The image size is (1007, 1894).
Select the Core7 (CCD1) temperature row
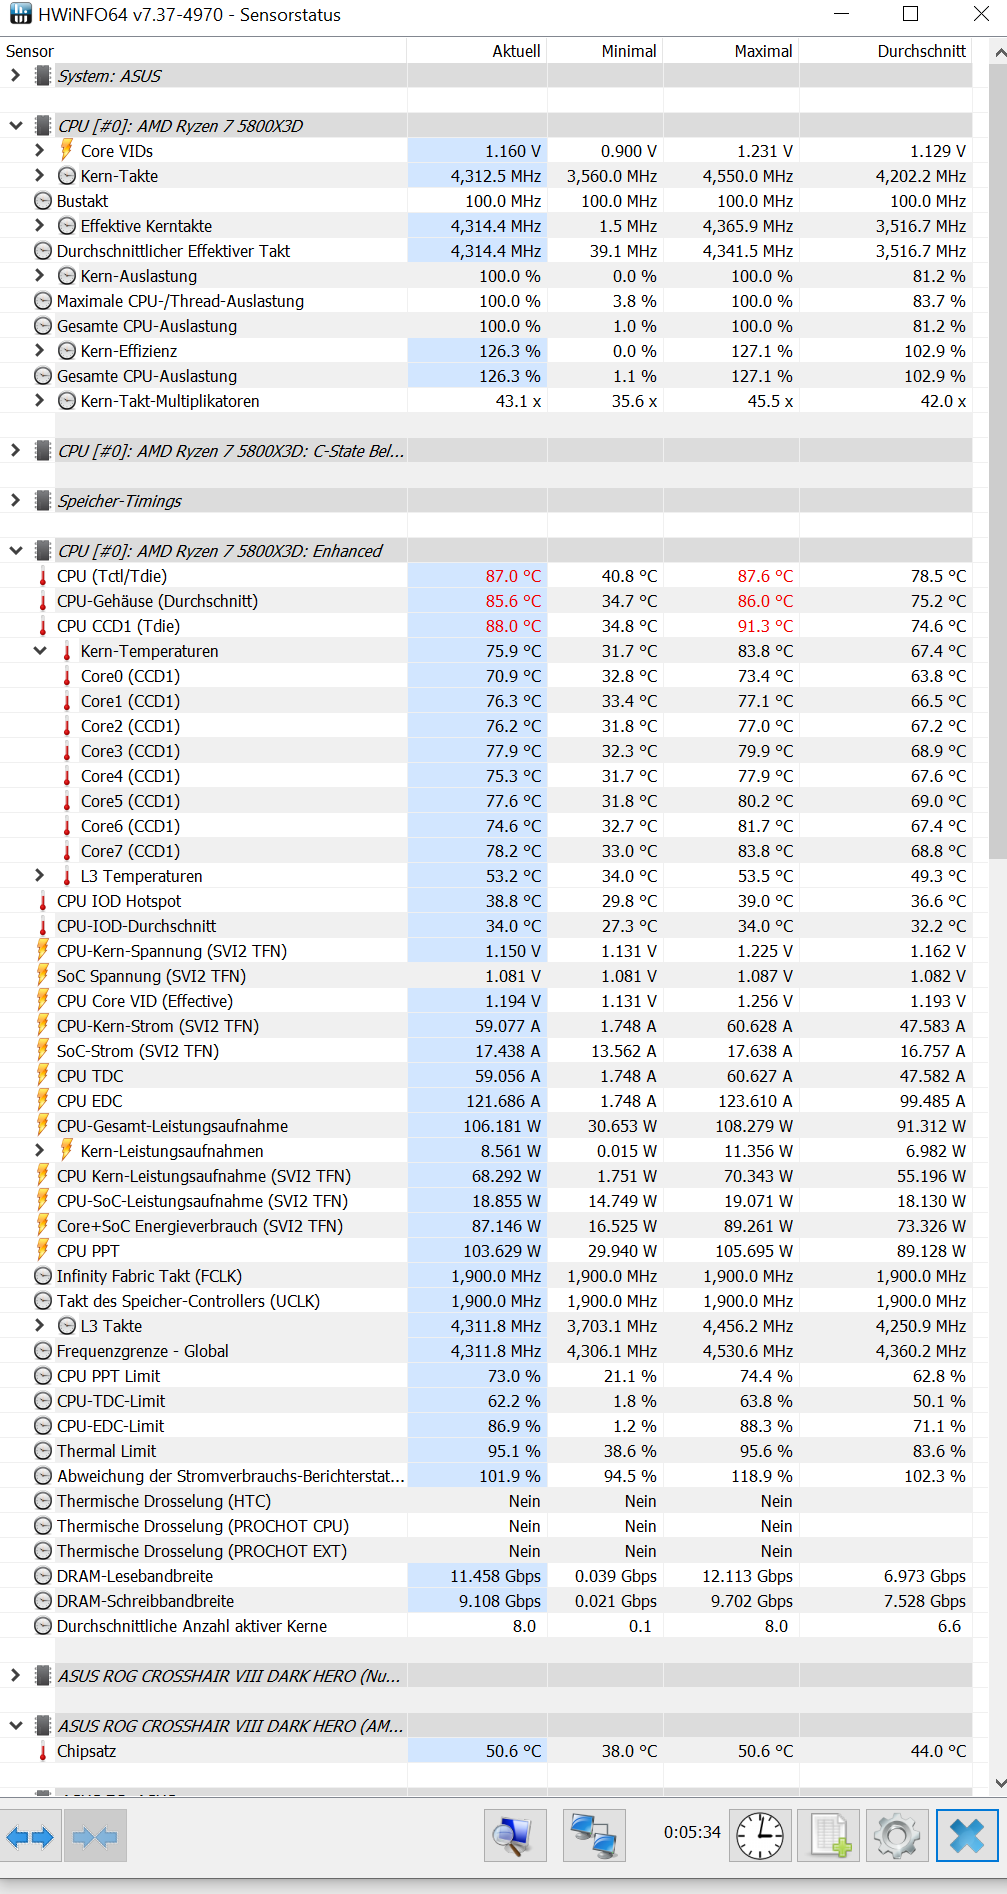(x=486, y=851)
